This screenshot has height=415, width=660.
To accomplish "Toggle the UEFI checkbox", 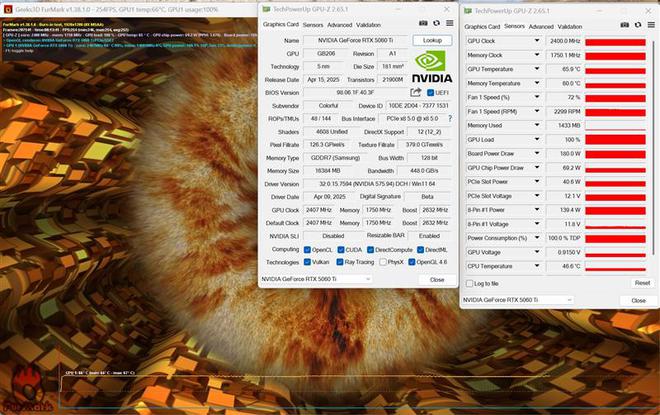I will pyautogui.click(x=430, y=92).
